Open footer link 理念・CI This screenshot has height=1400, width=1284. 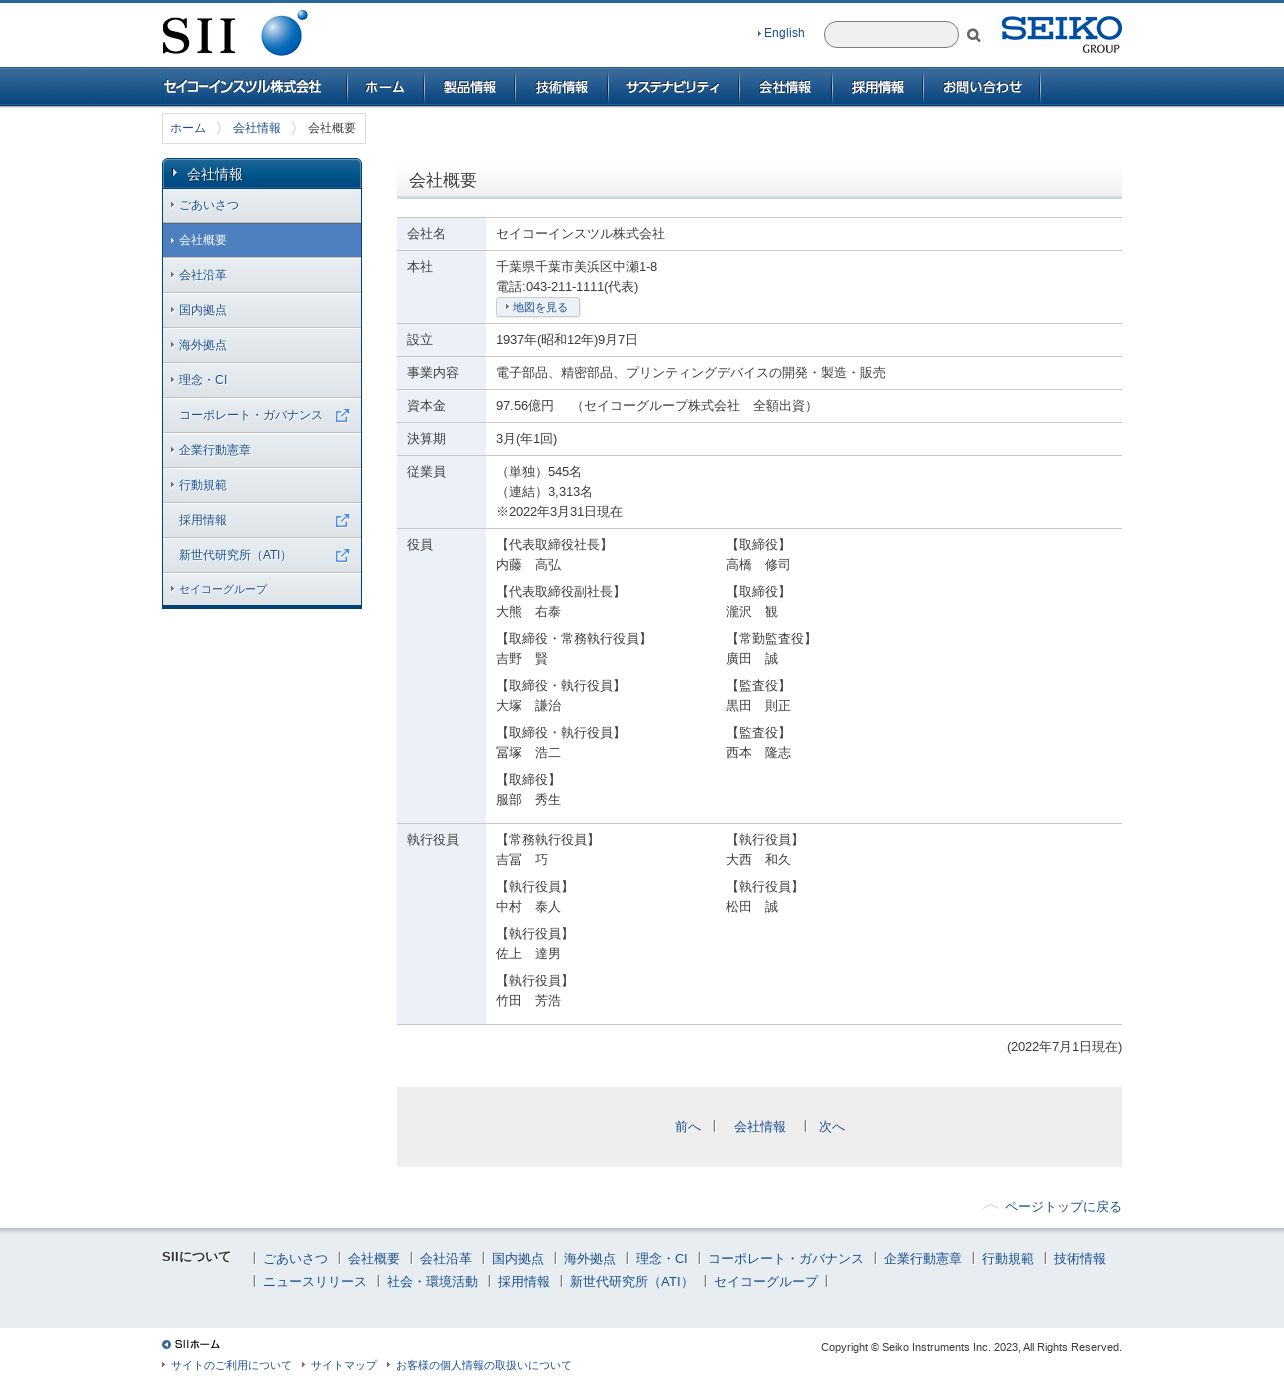point(662,1259)
